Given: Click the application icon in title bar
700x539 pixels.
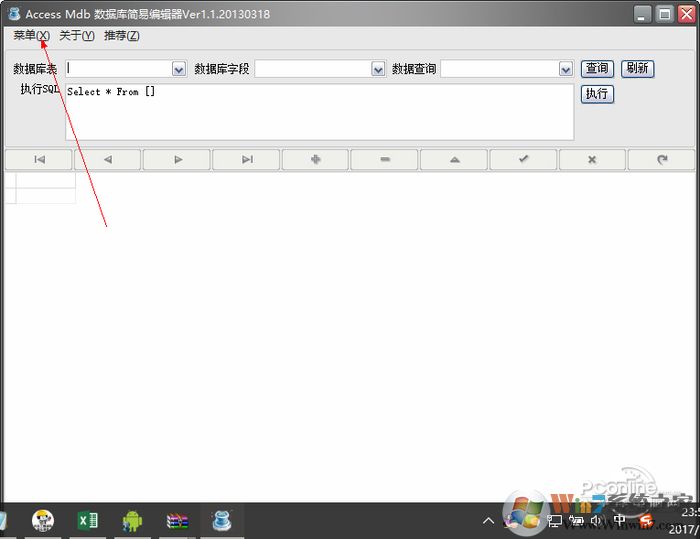Looking at the screenshot, I should 14,13.
